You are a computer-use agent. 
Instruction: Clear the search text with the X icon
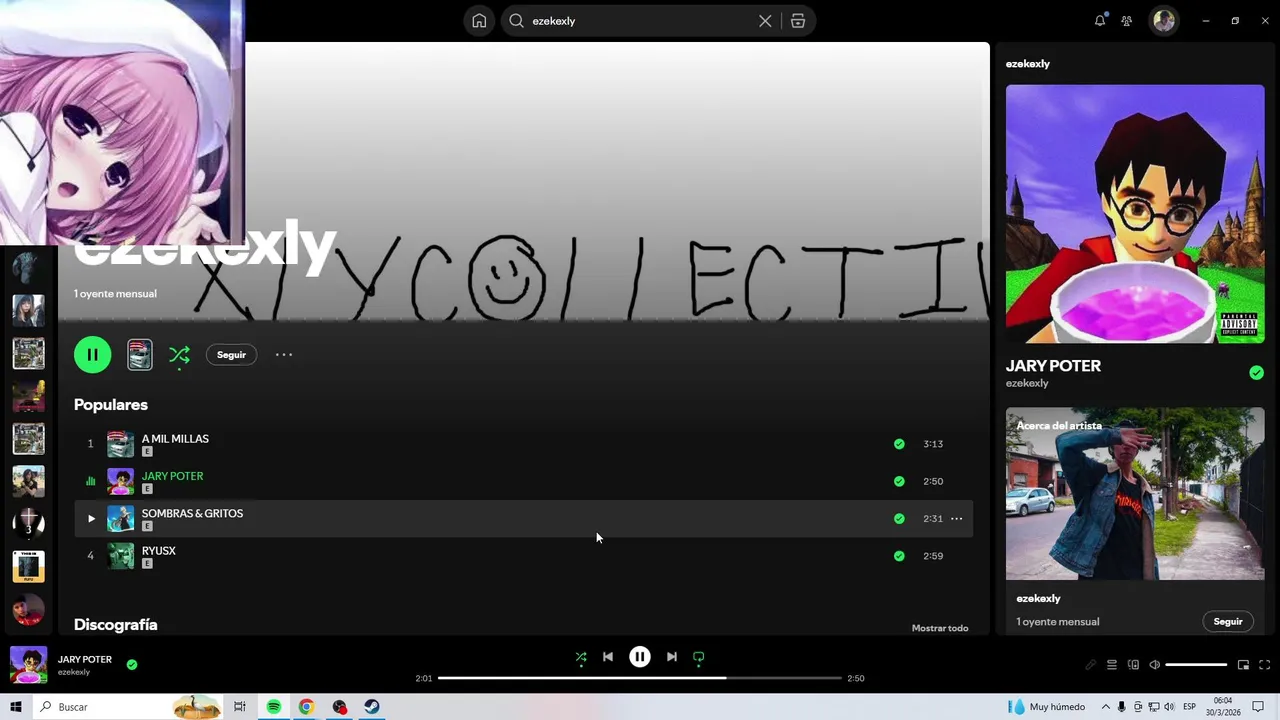(x=765, y=21)
